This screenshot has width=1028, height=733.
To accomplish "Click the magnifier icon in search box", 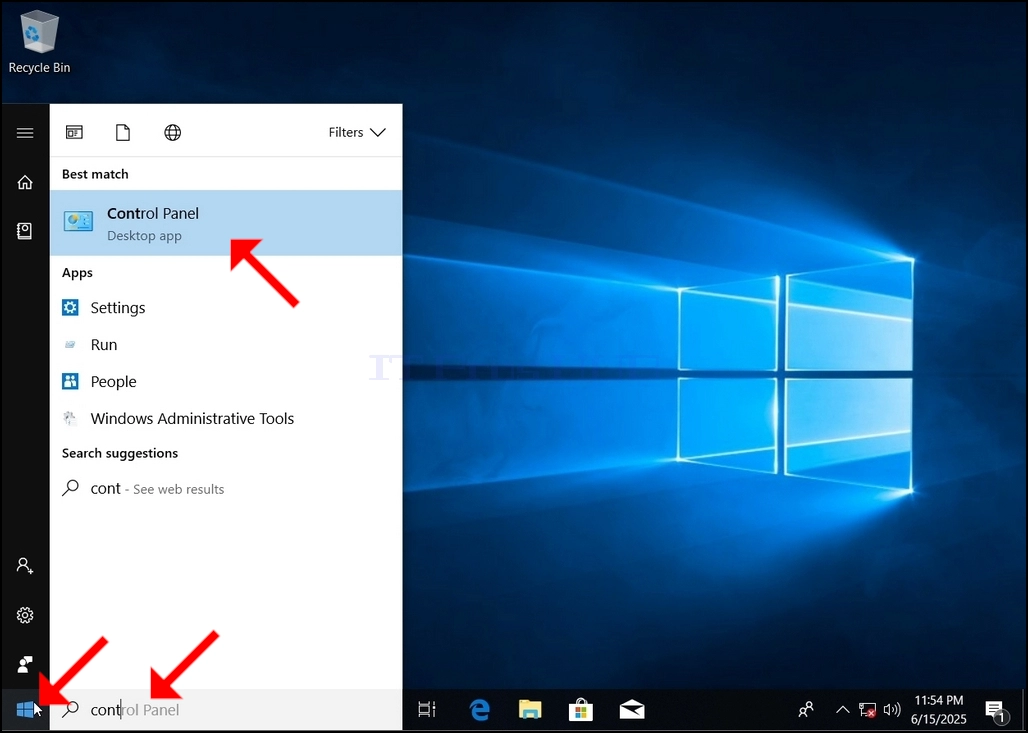I will tap(70, 709).
